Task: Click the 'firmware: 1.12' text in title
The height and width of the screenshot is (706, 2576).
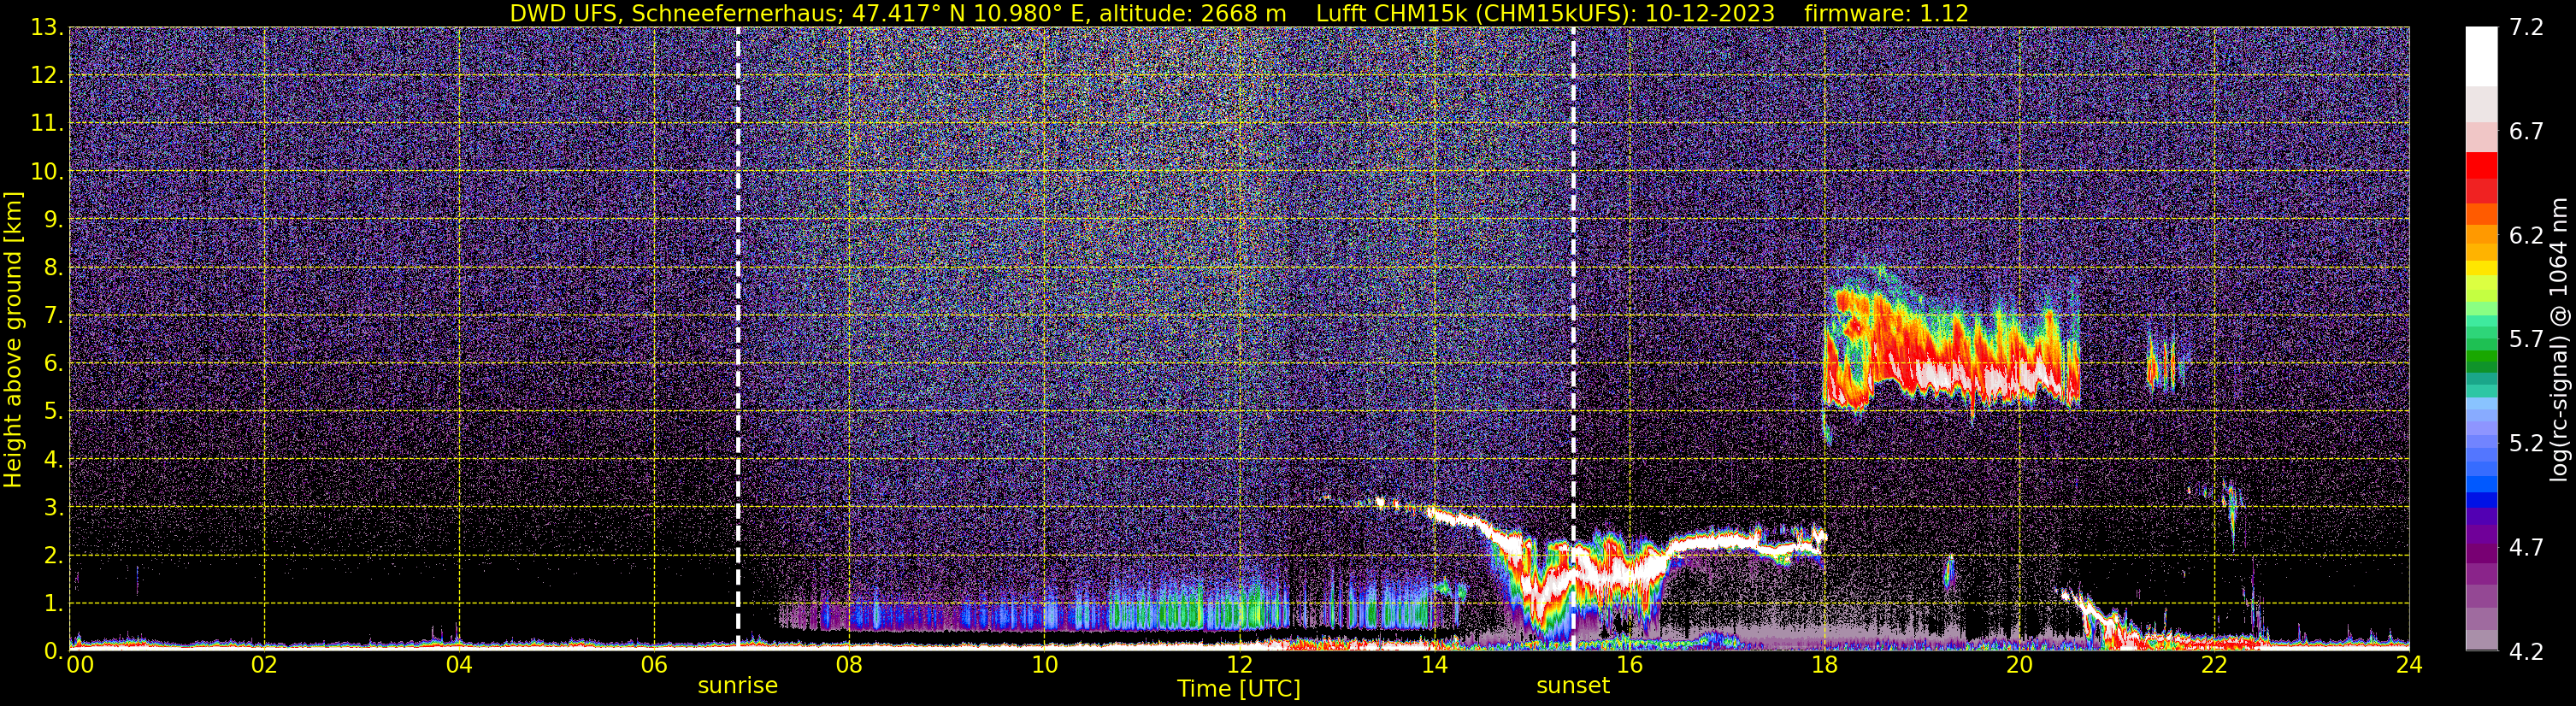Action: pos(1887,14)
